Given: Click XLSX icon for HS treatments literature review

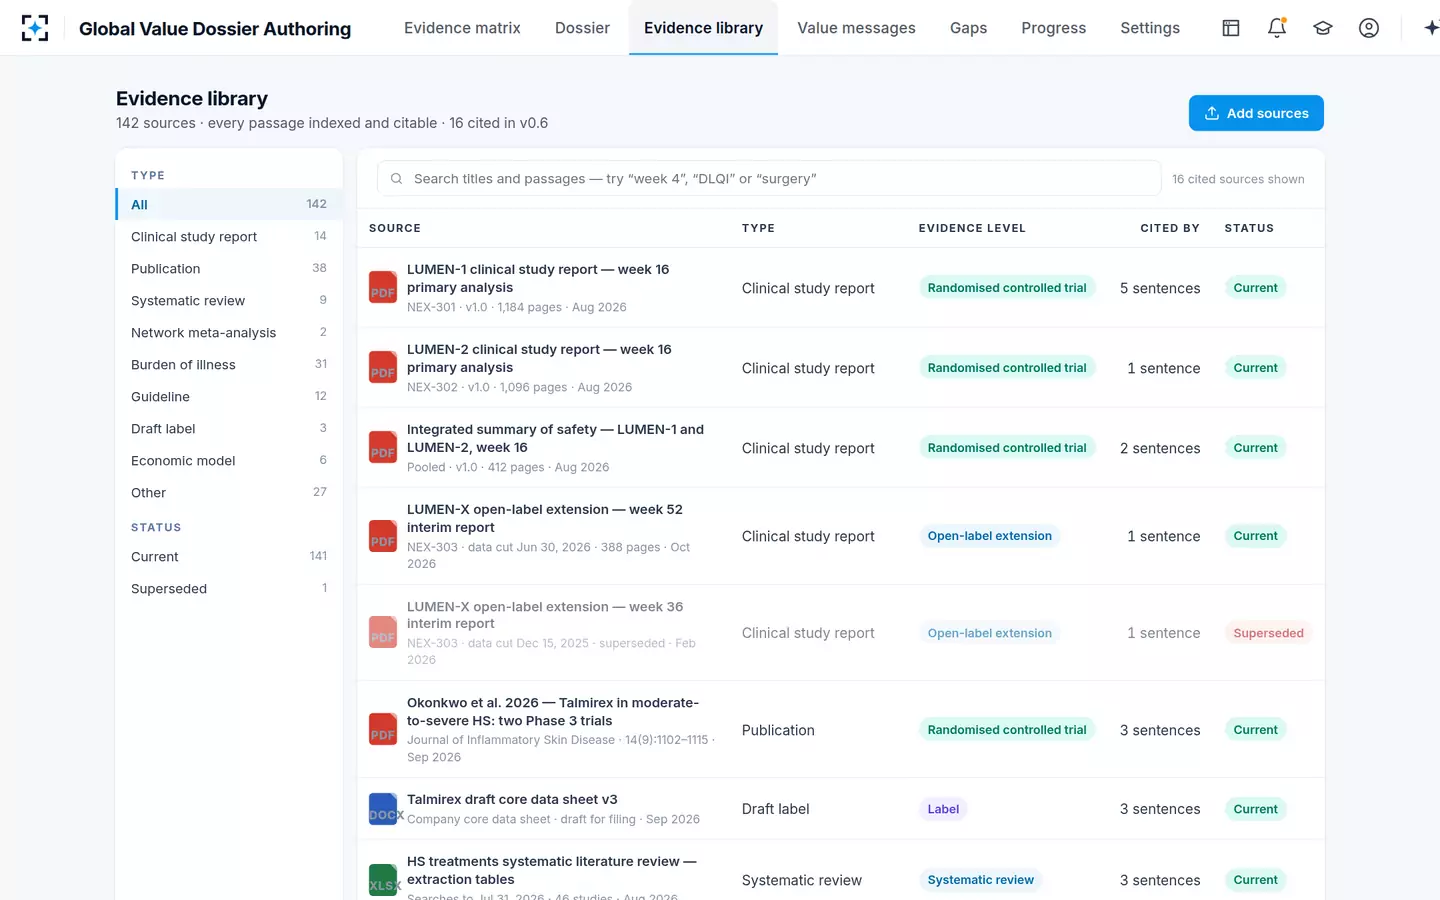Looking at the screenshot, I should point(384,880).
